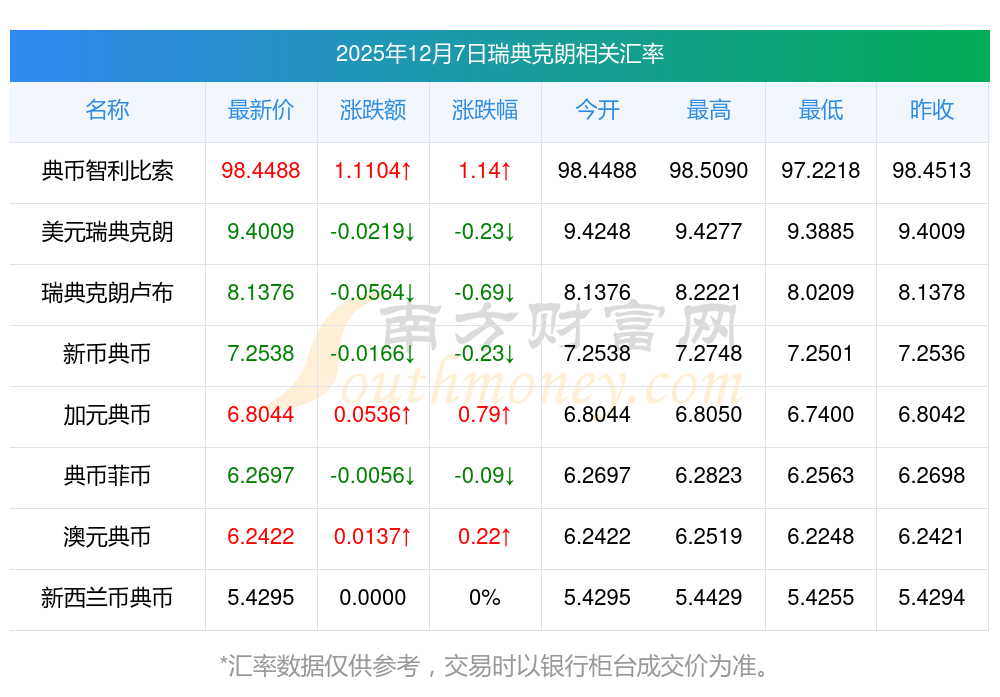Click the low value 6.7400
The image size is (1000, 697).
[x=821, y=415]
